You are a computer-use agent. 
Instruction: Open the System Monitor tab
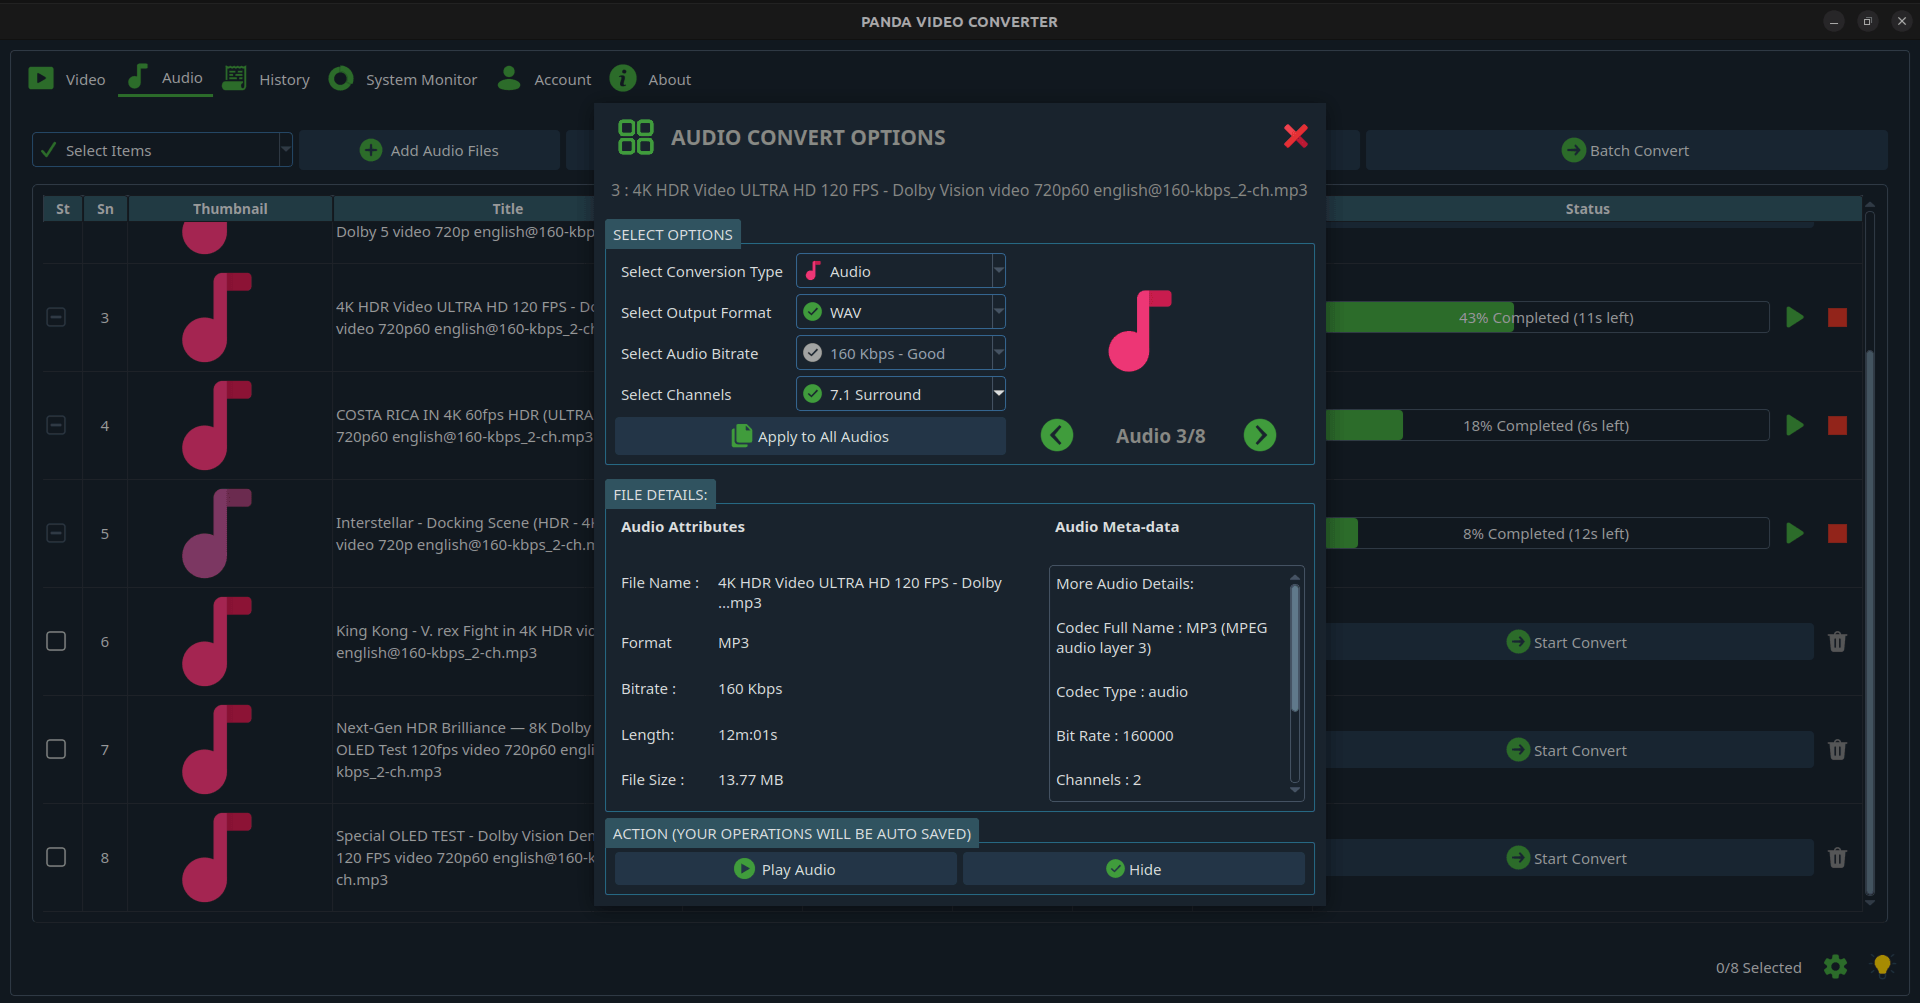[403, 79]
